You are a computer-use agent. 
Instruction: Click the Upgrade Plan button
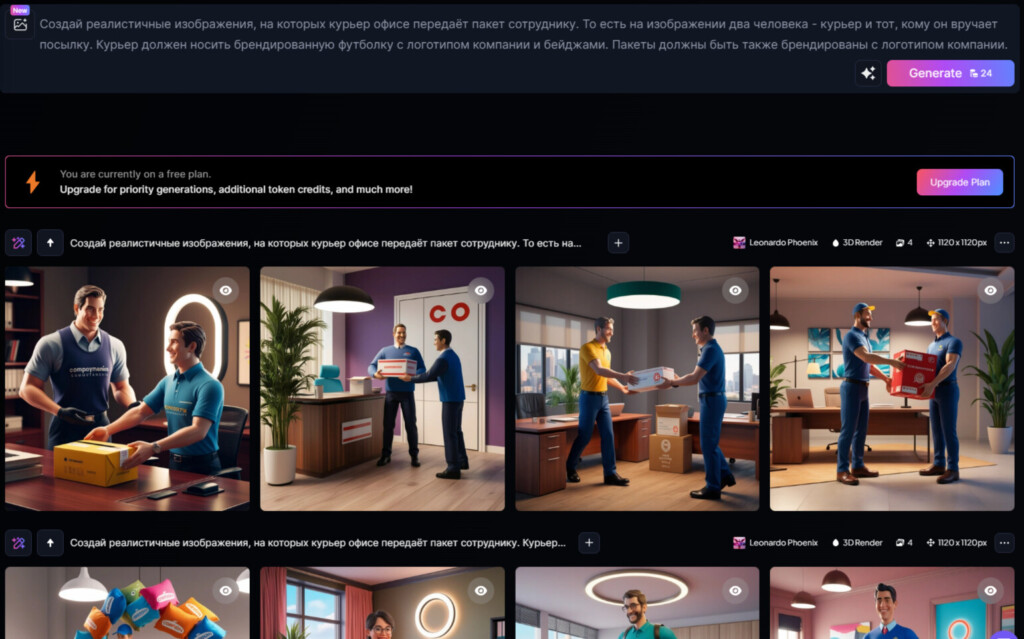click(959, 182)
